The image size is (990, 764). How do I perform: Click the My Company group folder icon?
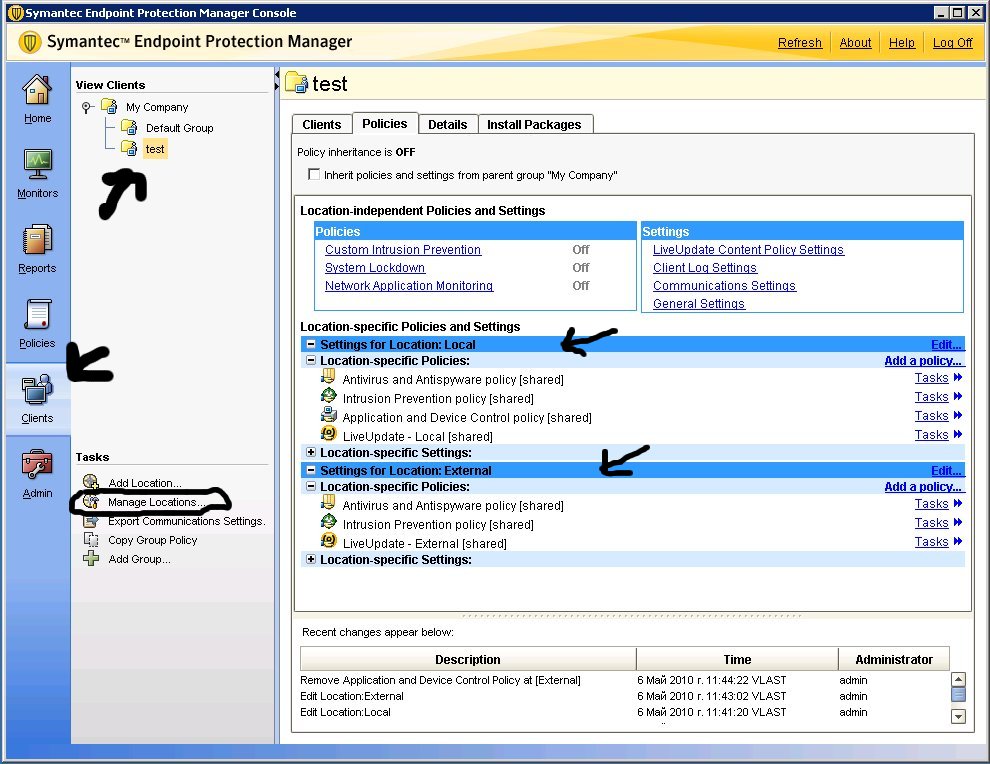point(109,106)
